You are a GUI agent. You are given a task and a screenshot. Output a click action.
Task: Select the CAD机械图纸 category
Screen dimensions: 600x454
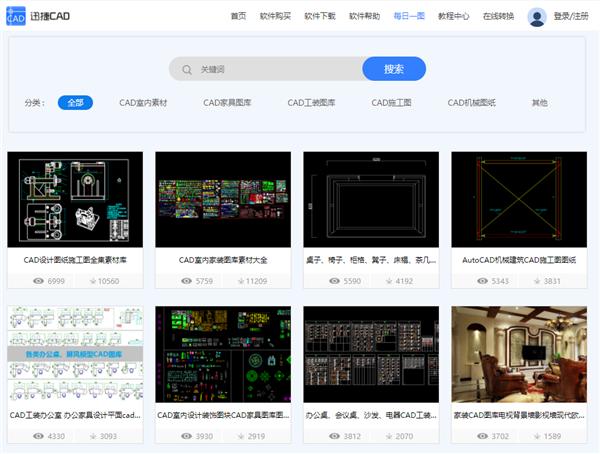pyautogui.click(x=471, y=103)
